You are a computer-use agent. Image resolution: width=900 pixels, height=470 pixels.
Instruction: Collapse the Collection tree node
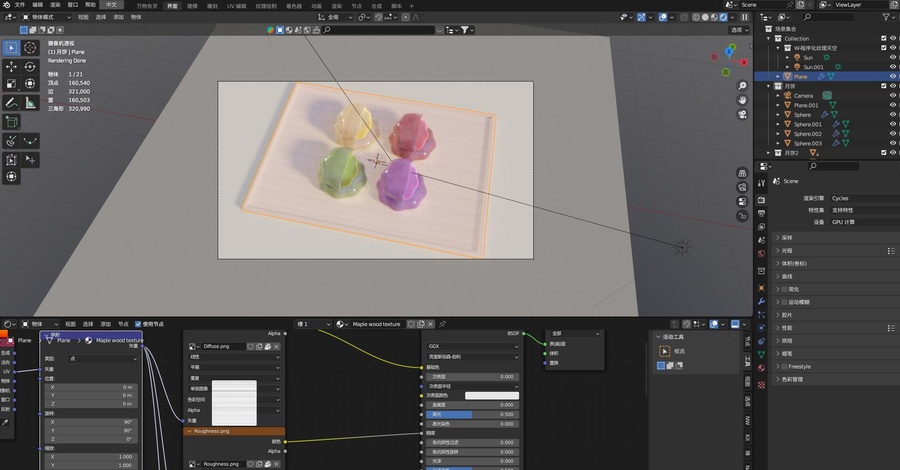769,38
